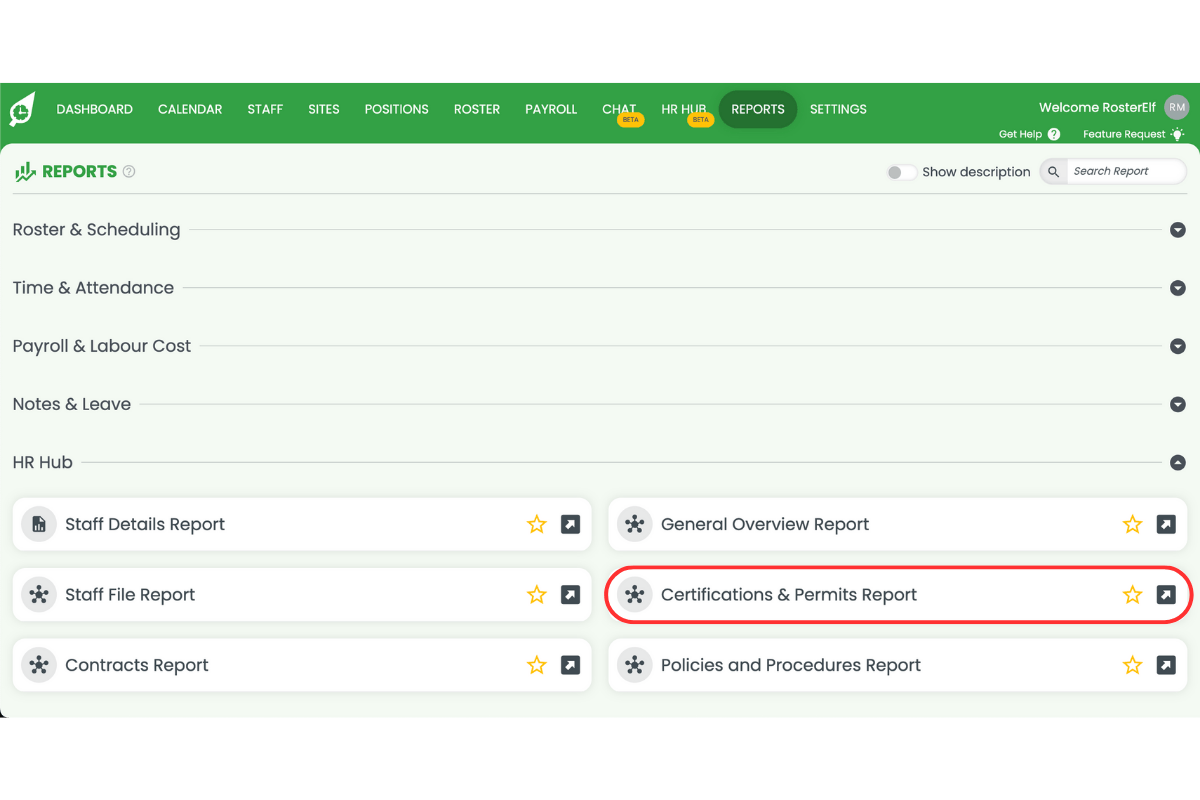
Task: Open the Contracts Report
Action: coord(137,664)
